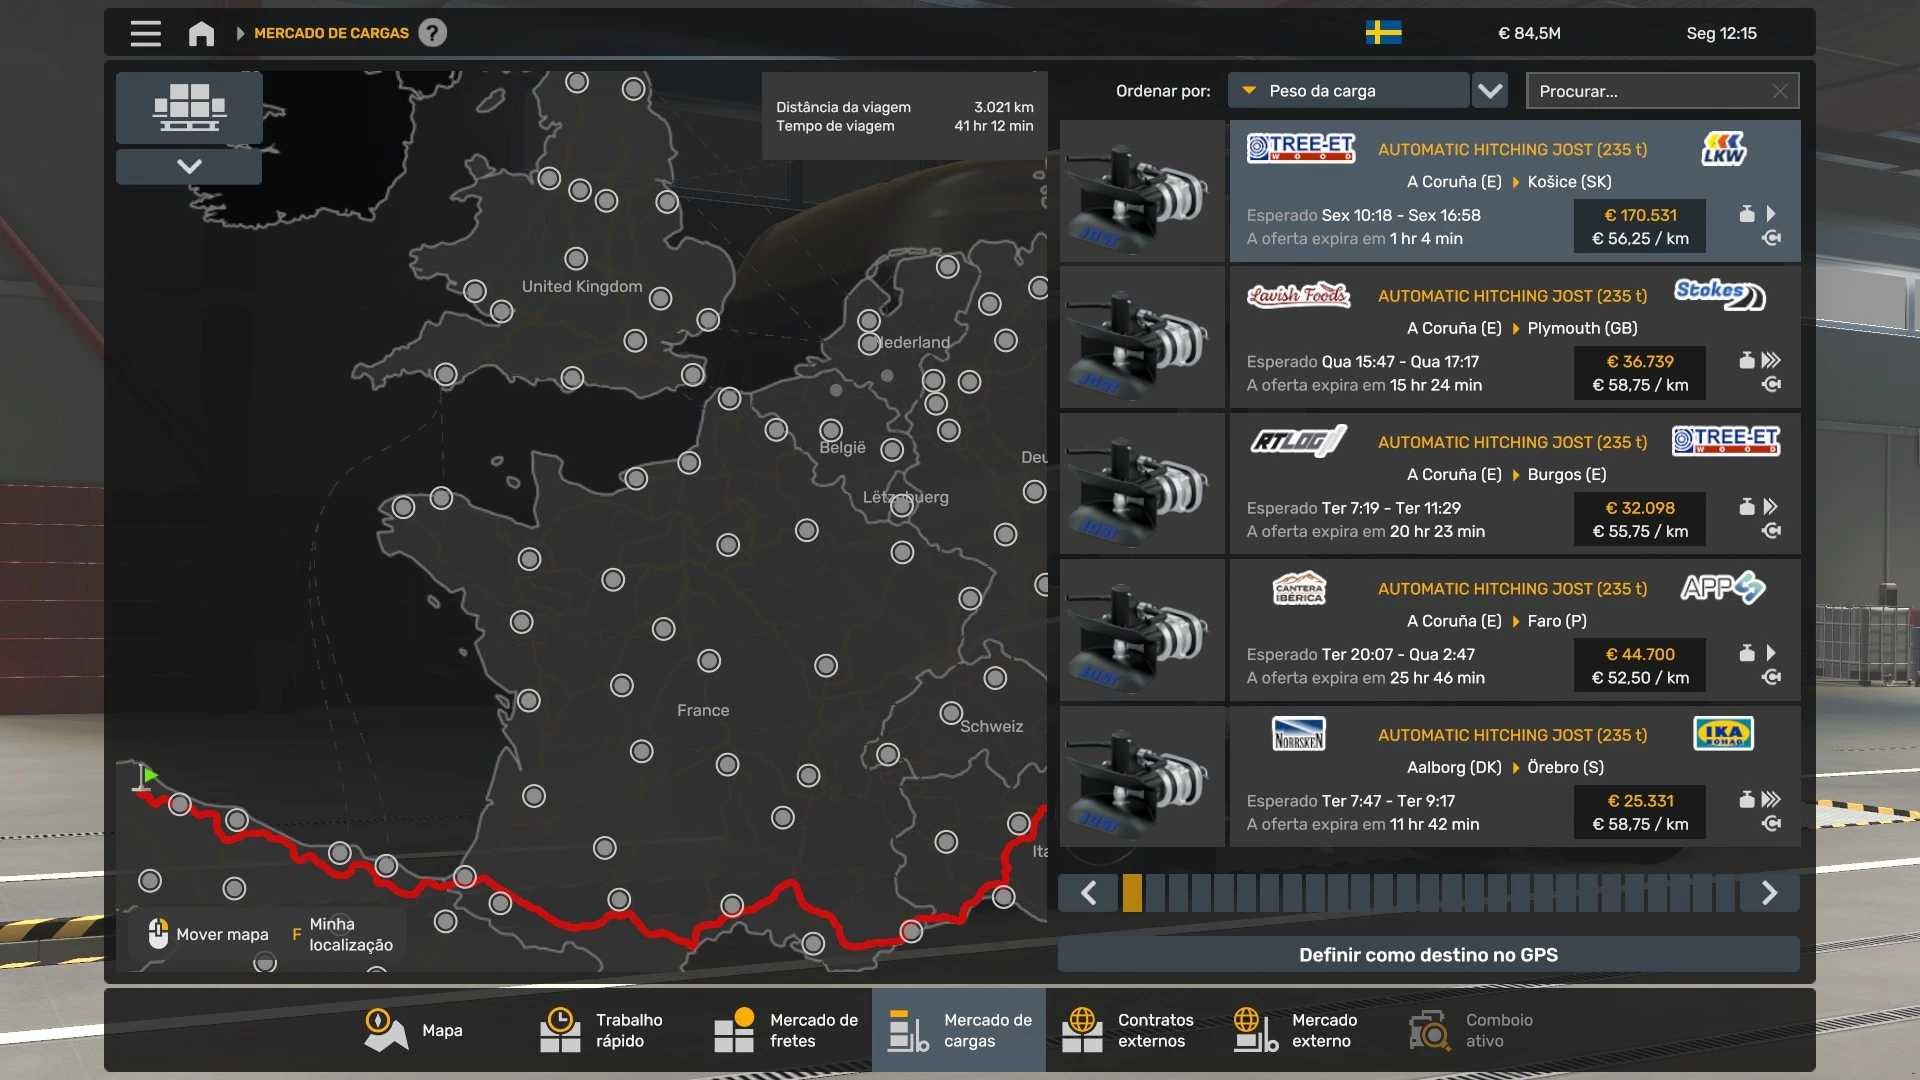Click the triple-arrow urgency icon in Plymouth job
The height and width of the screenshot is (1080, 1920).
1771,360
